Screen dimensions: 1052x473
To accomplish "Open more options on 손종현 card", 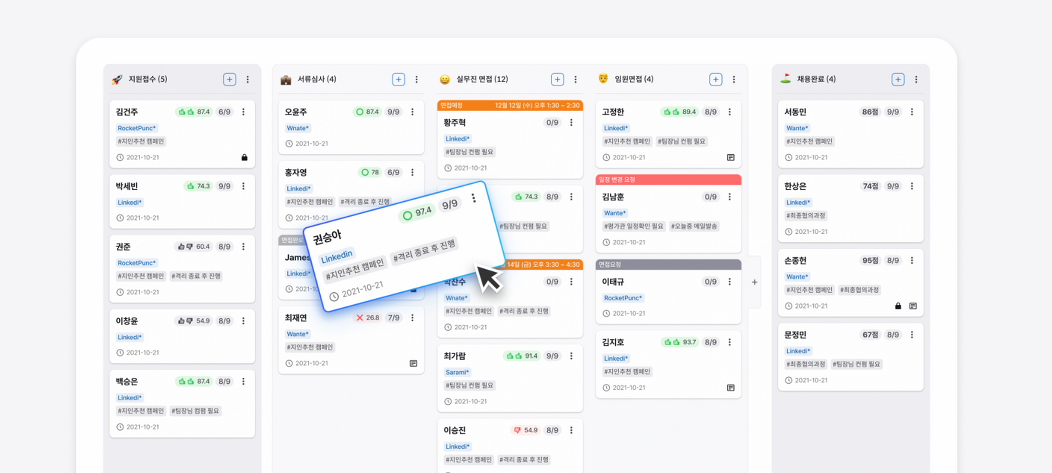I will pyautogui.click(x=912, y=260).
